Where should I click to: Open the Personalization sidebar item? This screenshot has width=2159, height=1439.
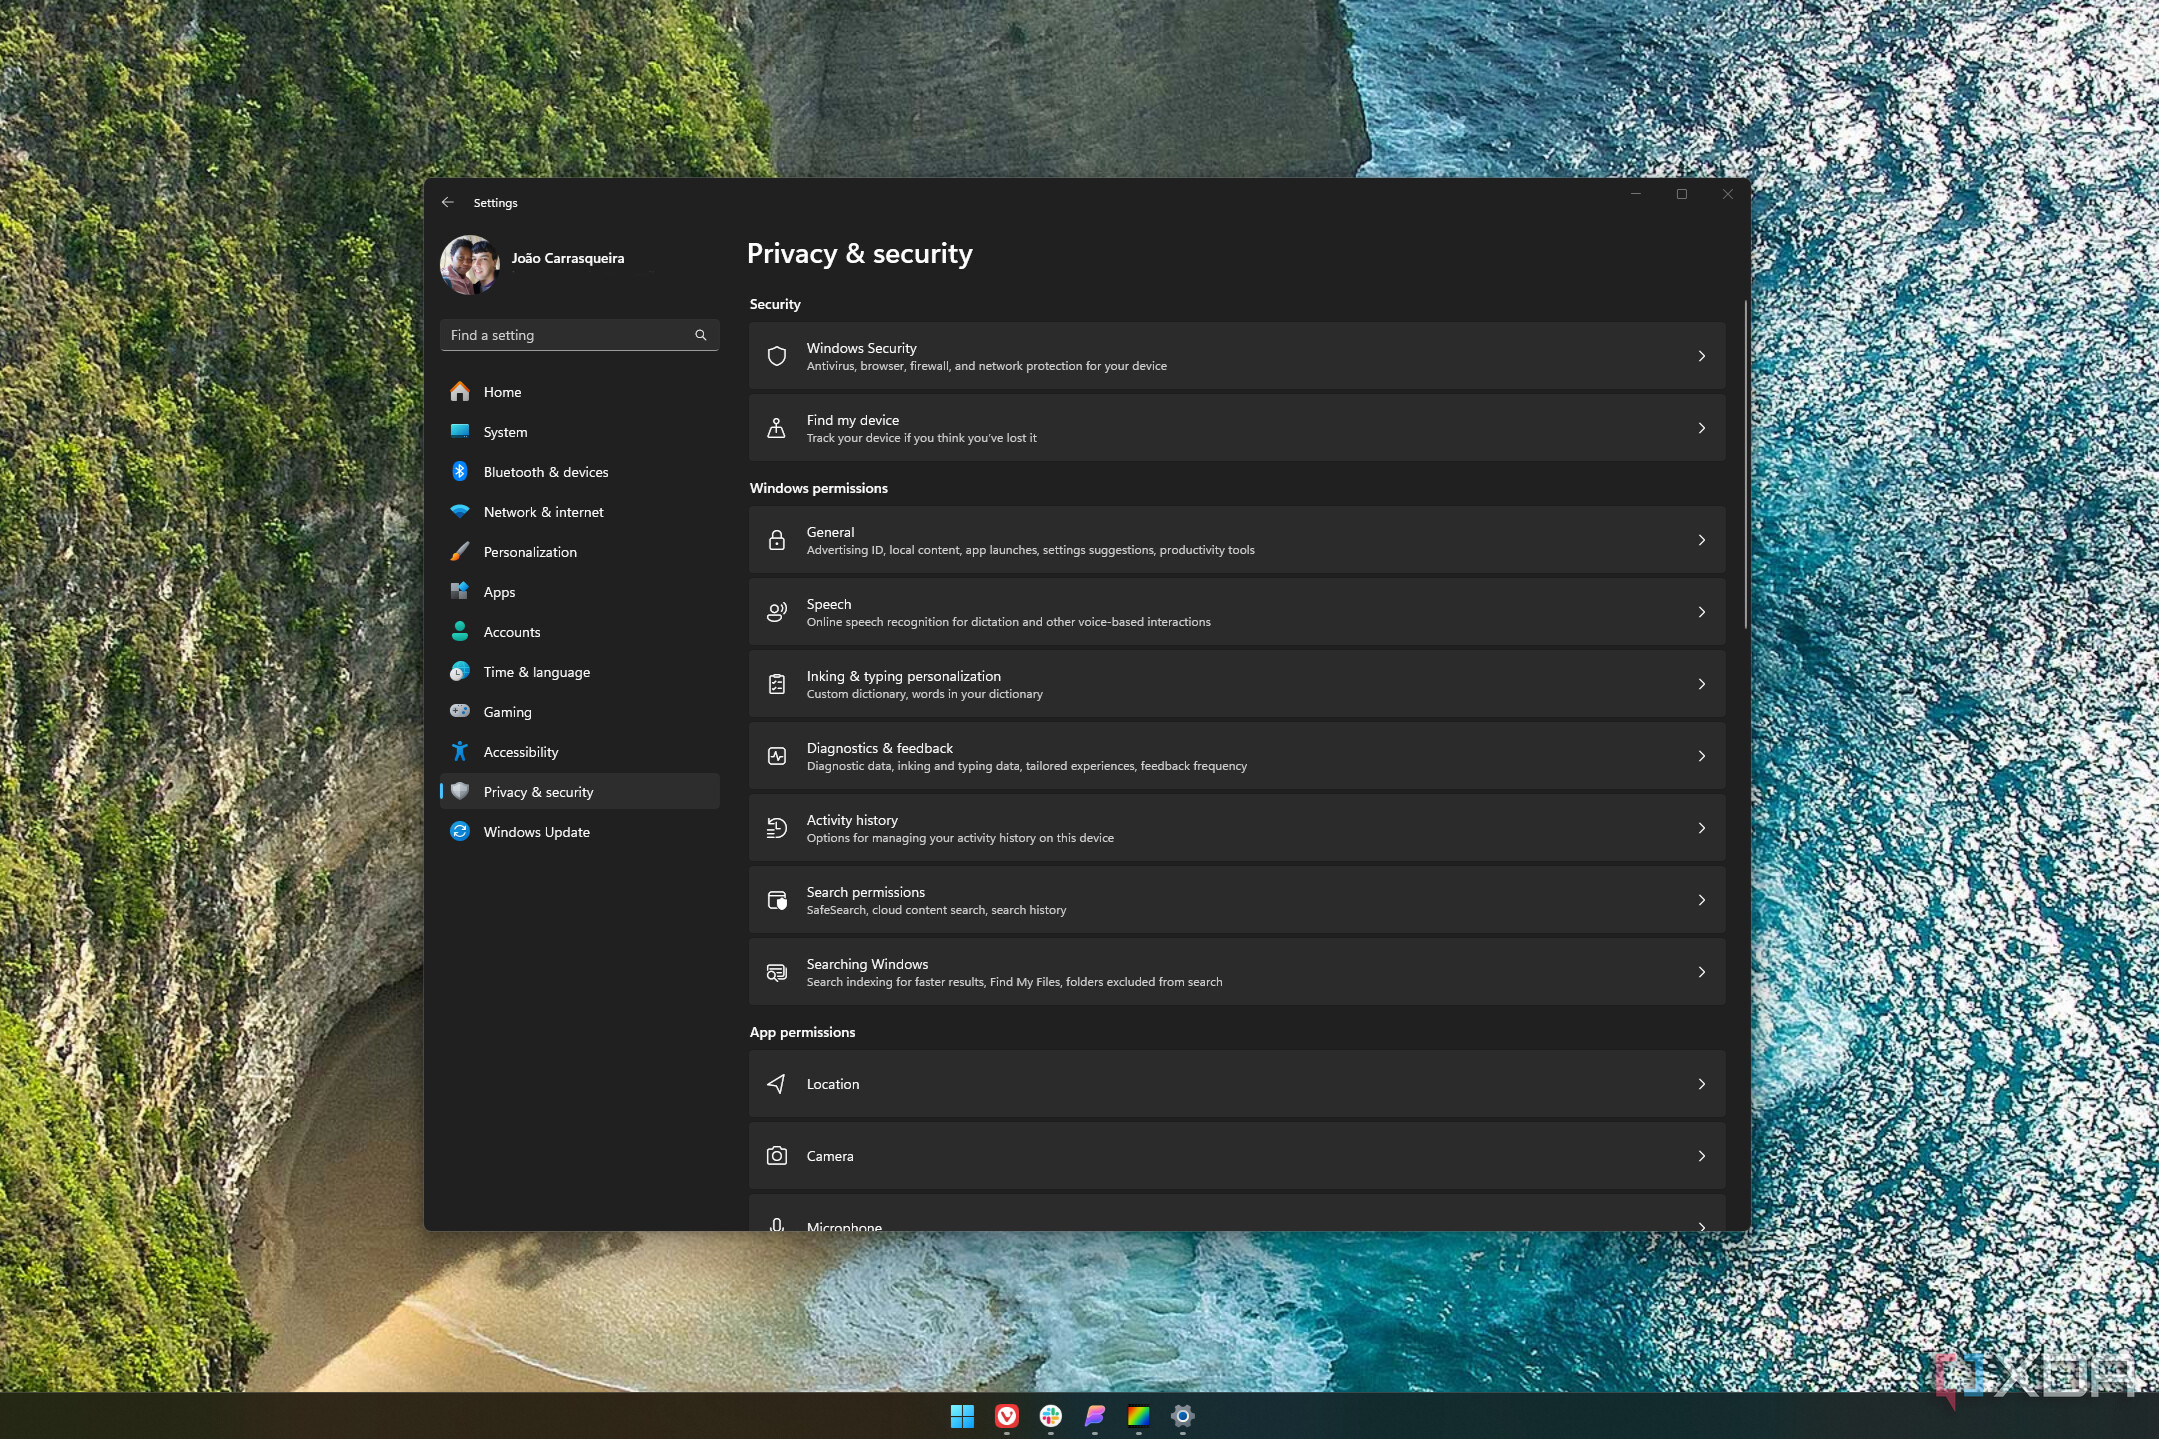[x=529, y=552]
